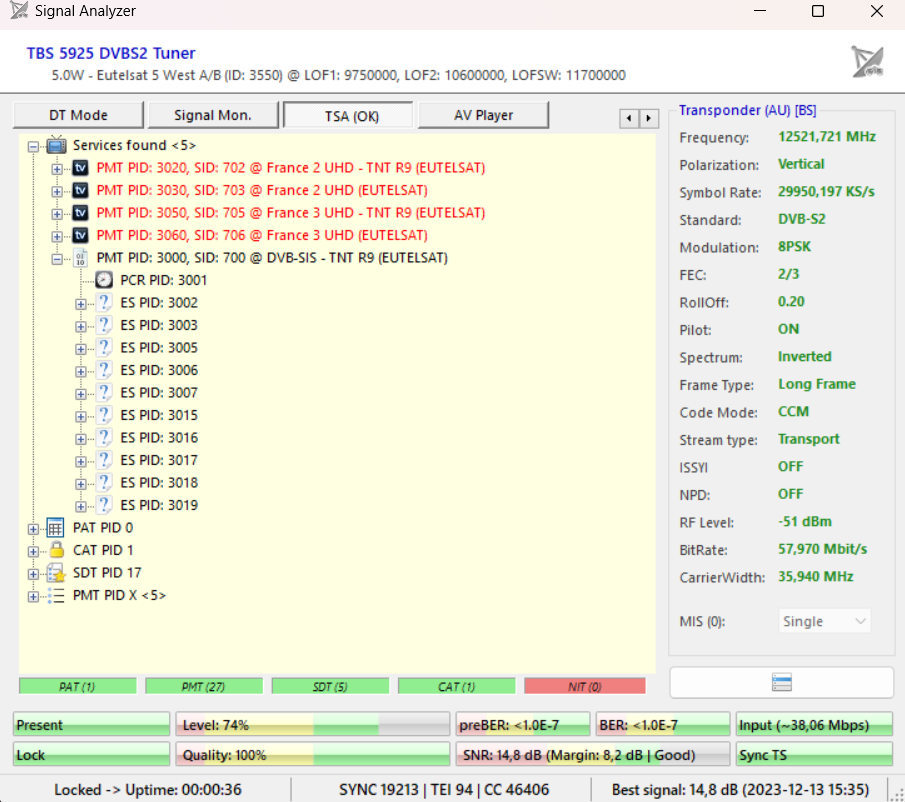
Task: Select the TSA (OK) tab
Action: click(348, 115)
